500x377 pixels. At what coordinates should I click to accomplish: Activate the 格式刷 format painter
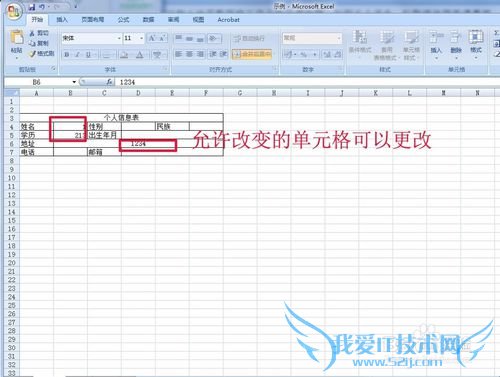tap(42, 53)
